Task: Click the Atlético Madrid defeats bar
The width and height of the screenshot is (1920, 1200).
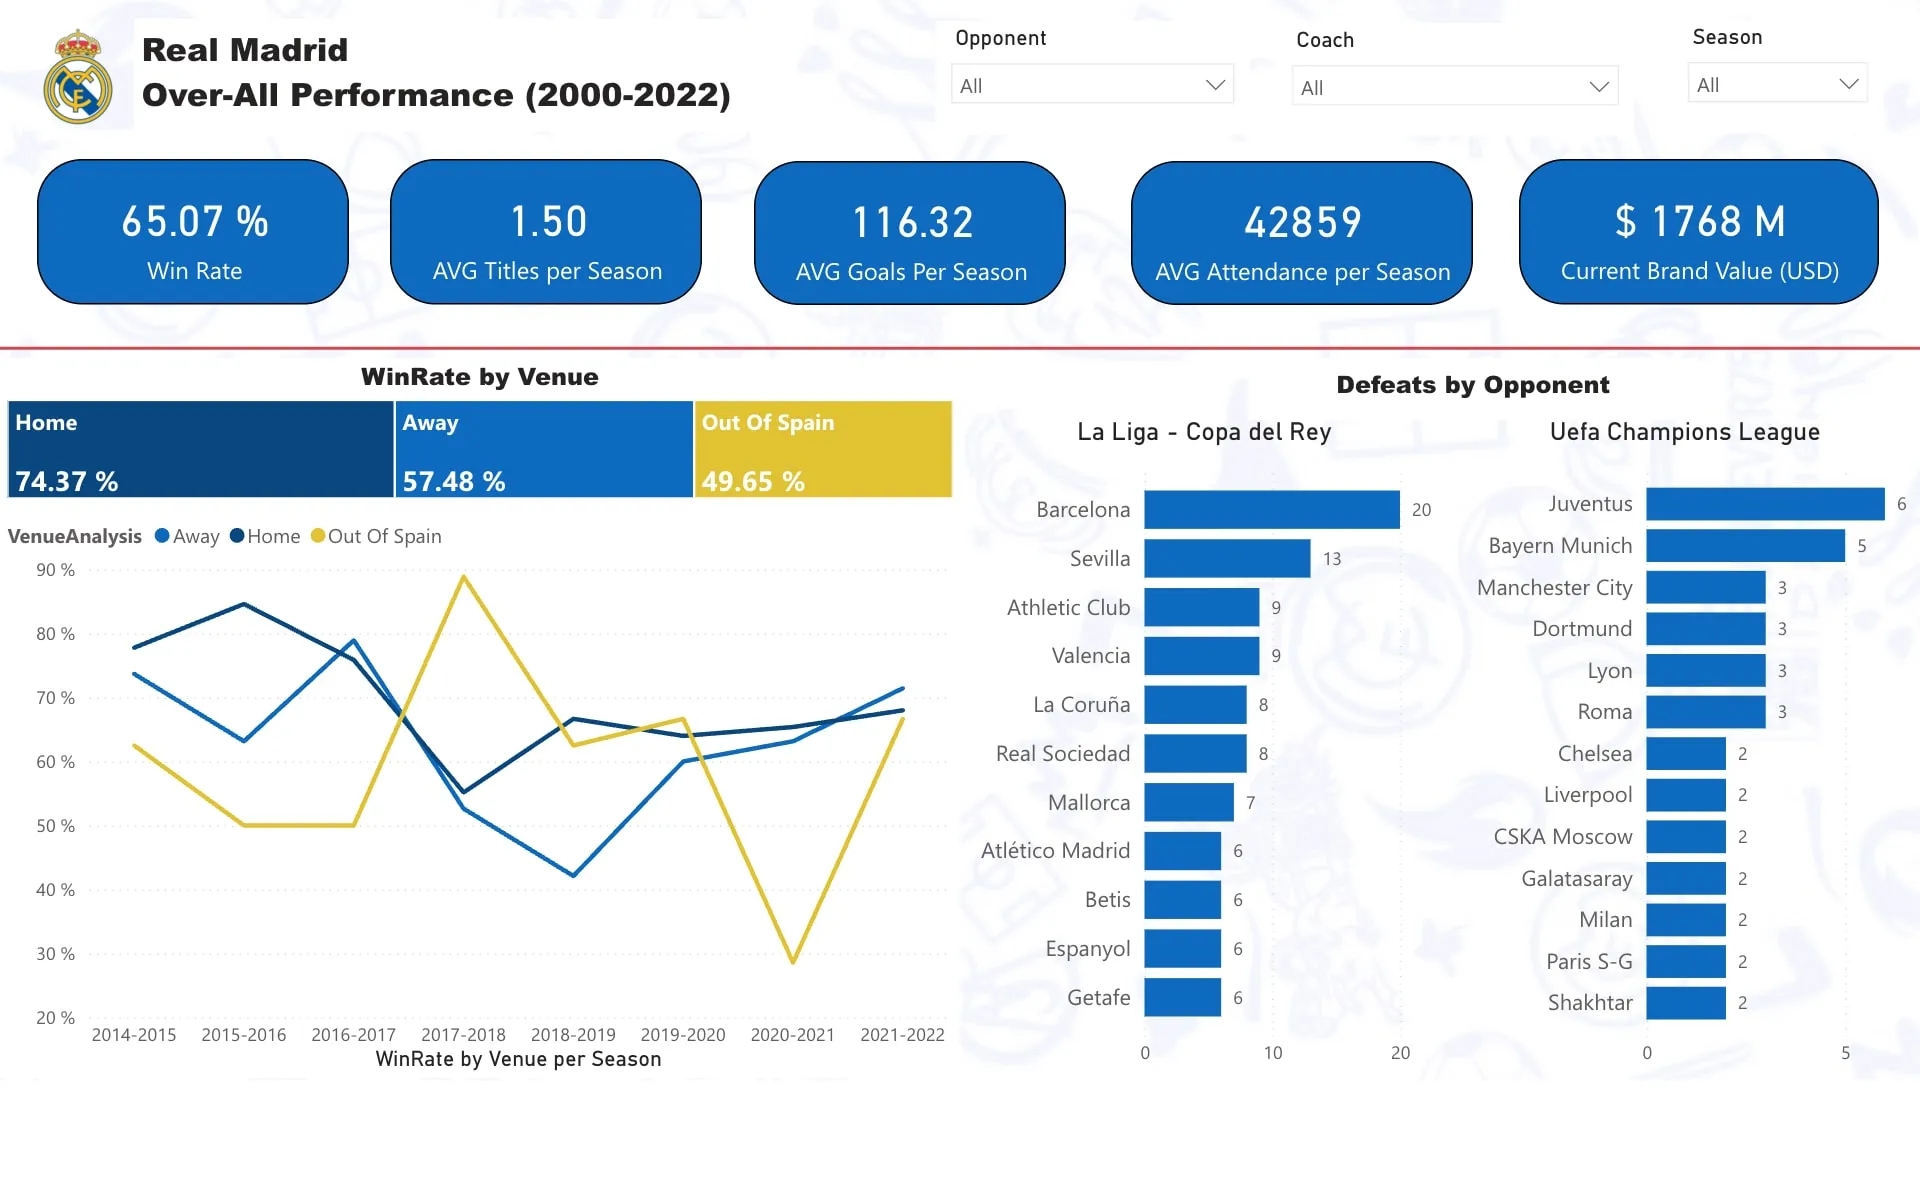Action: point(1183,851)
